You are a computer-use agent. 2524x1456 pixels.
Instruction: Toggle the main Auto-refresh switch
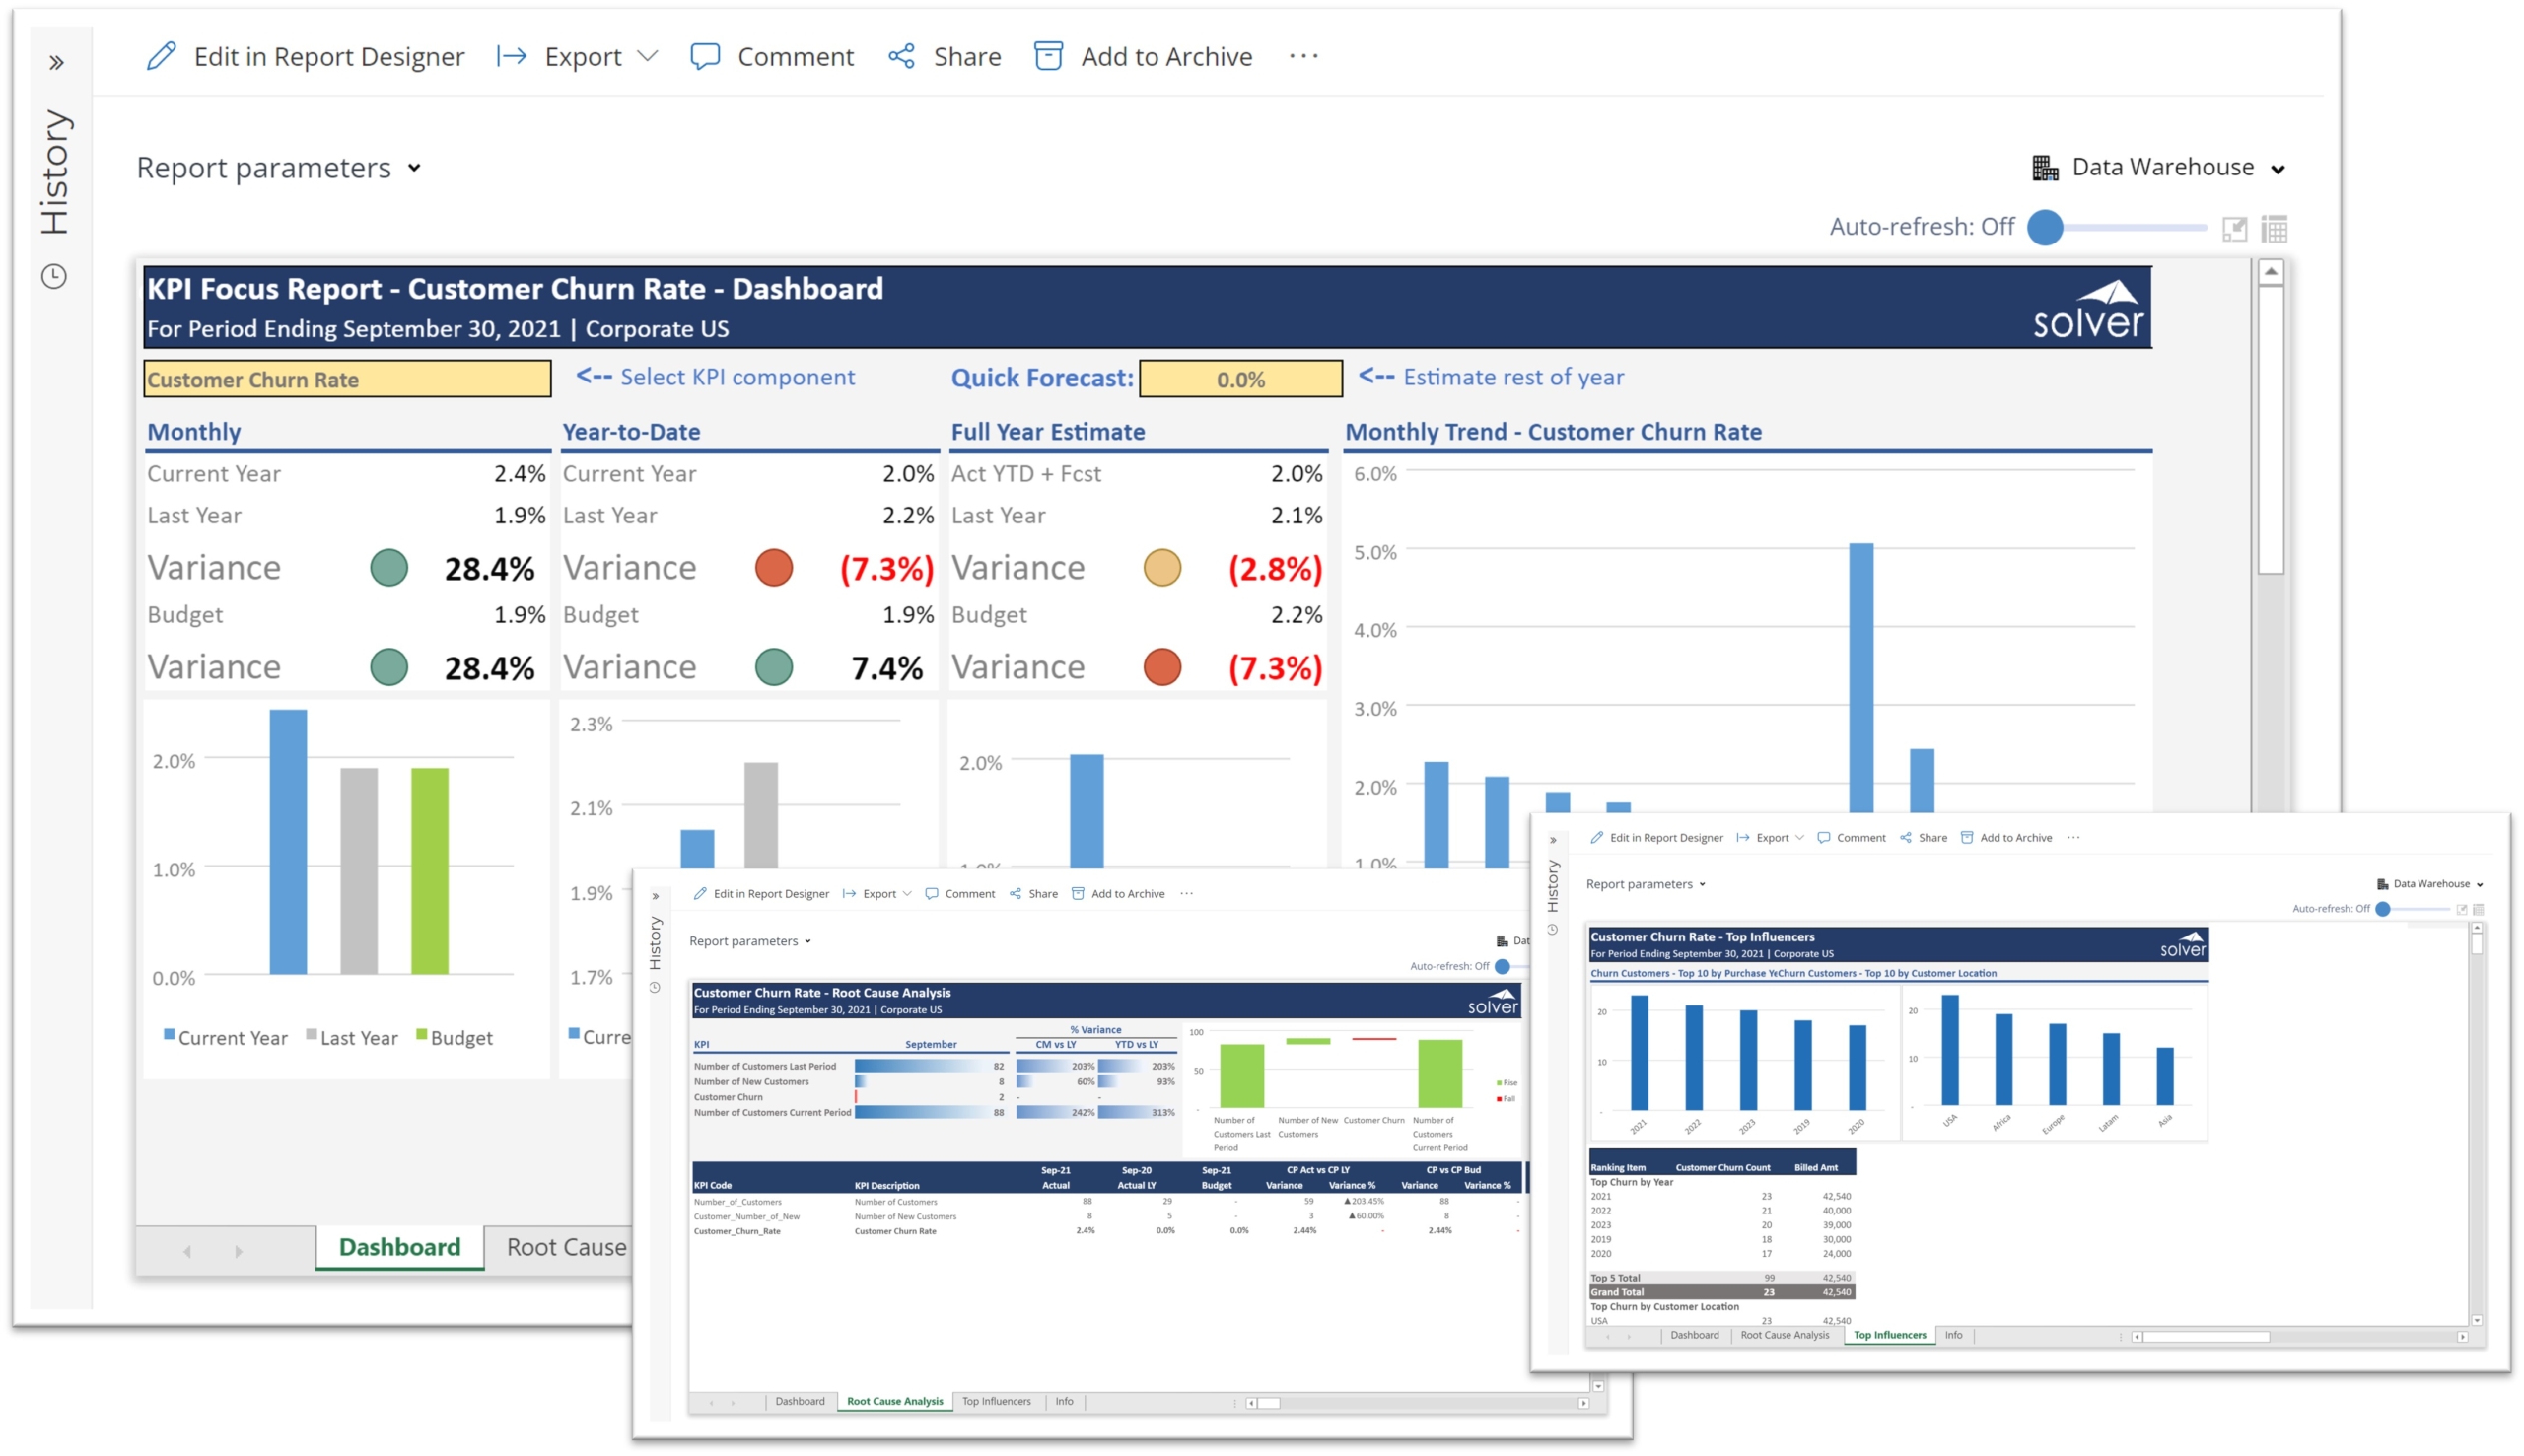pos(2045,228)
